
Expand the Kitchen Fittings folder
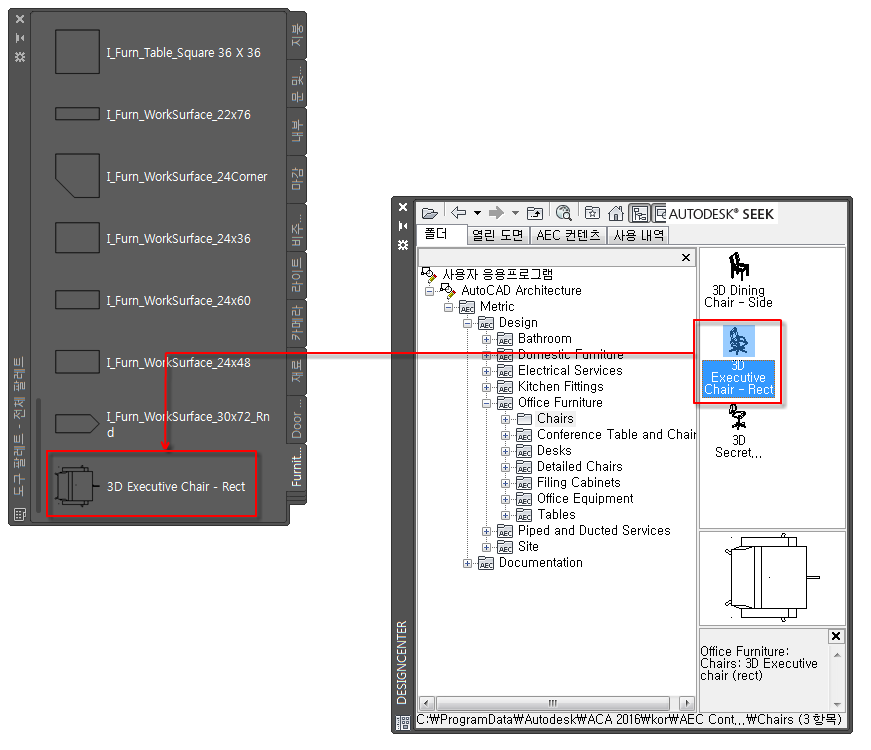pos(487,387)
